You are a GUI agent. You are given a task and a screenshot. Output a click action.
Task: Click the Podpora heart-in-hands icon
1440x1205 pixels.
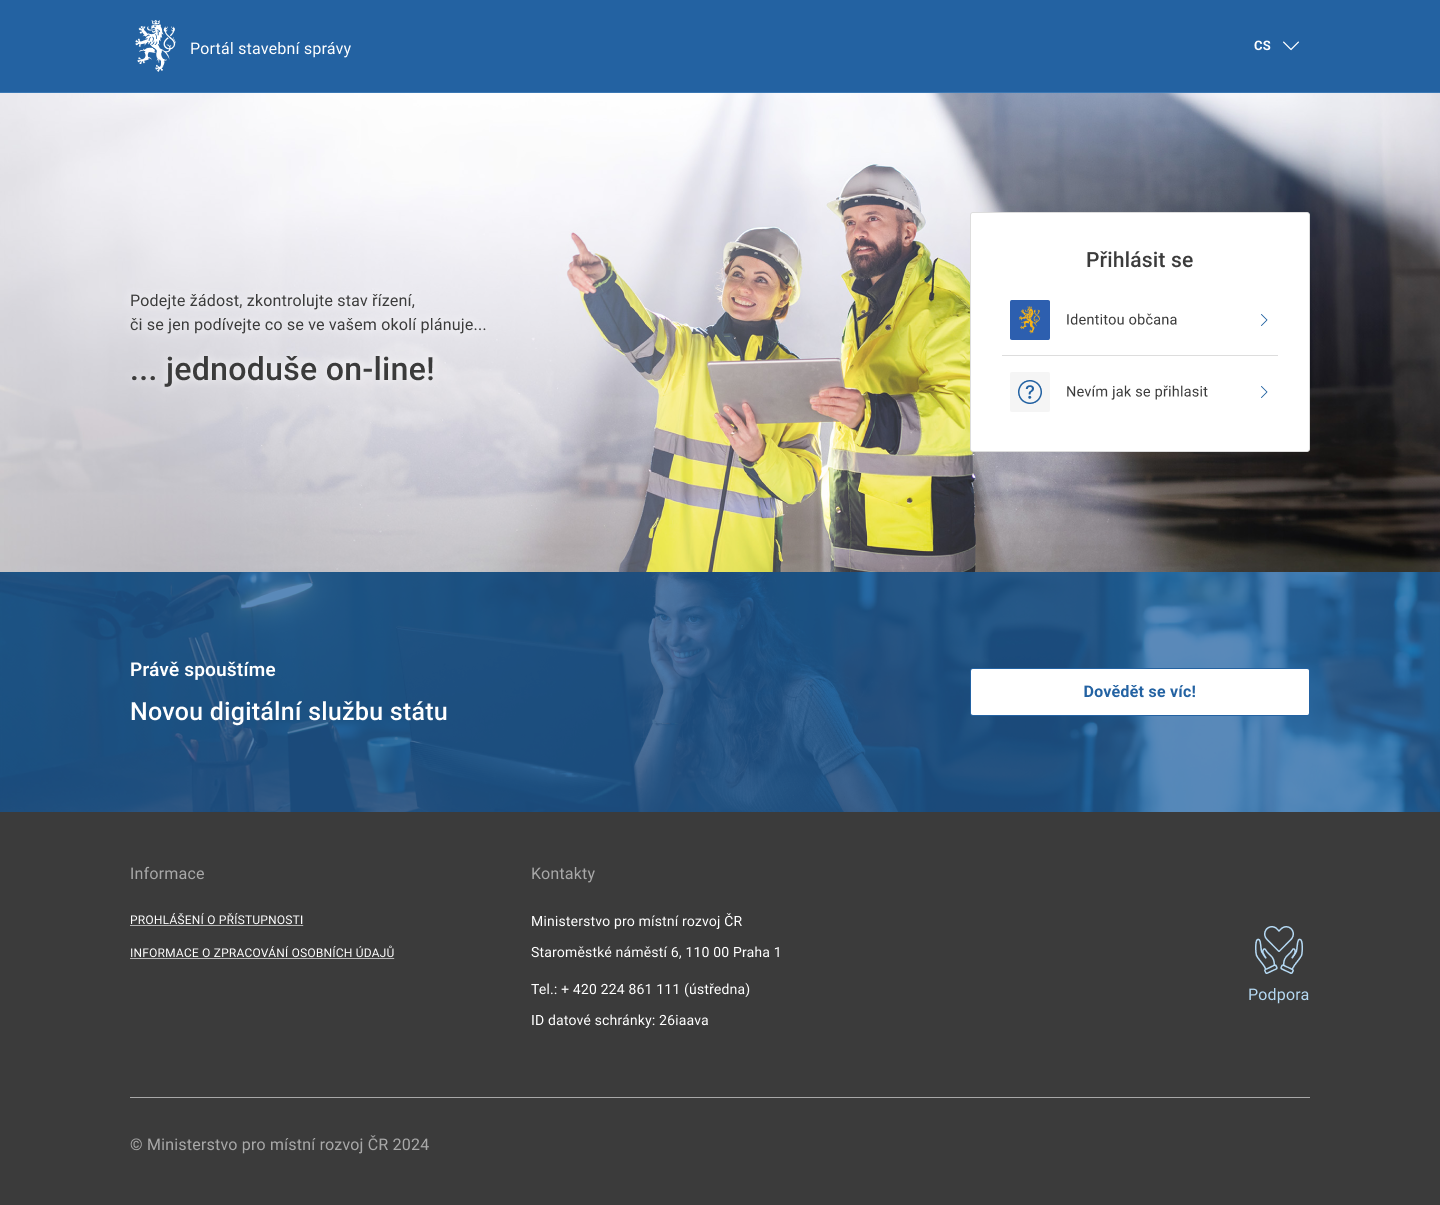(x=1278, y=950)
